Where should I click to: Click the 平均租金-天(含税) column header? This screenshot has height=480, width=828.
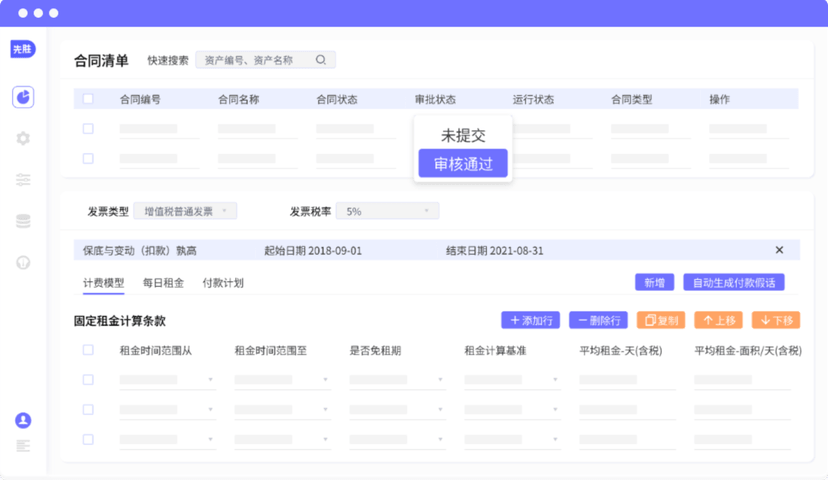pyautogui.click(x=620, y=351)
